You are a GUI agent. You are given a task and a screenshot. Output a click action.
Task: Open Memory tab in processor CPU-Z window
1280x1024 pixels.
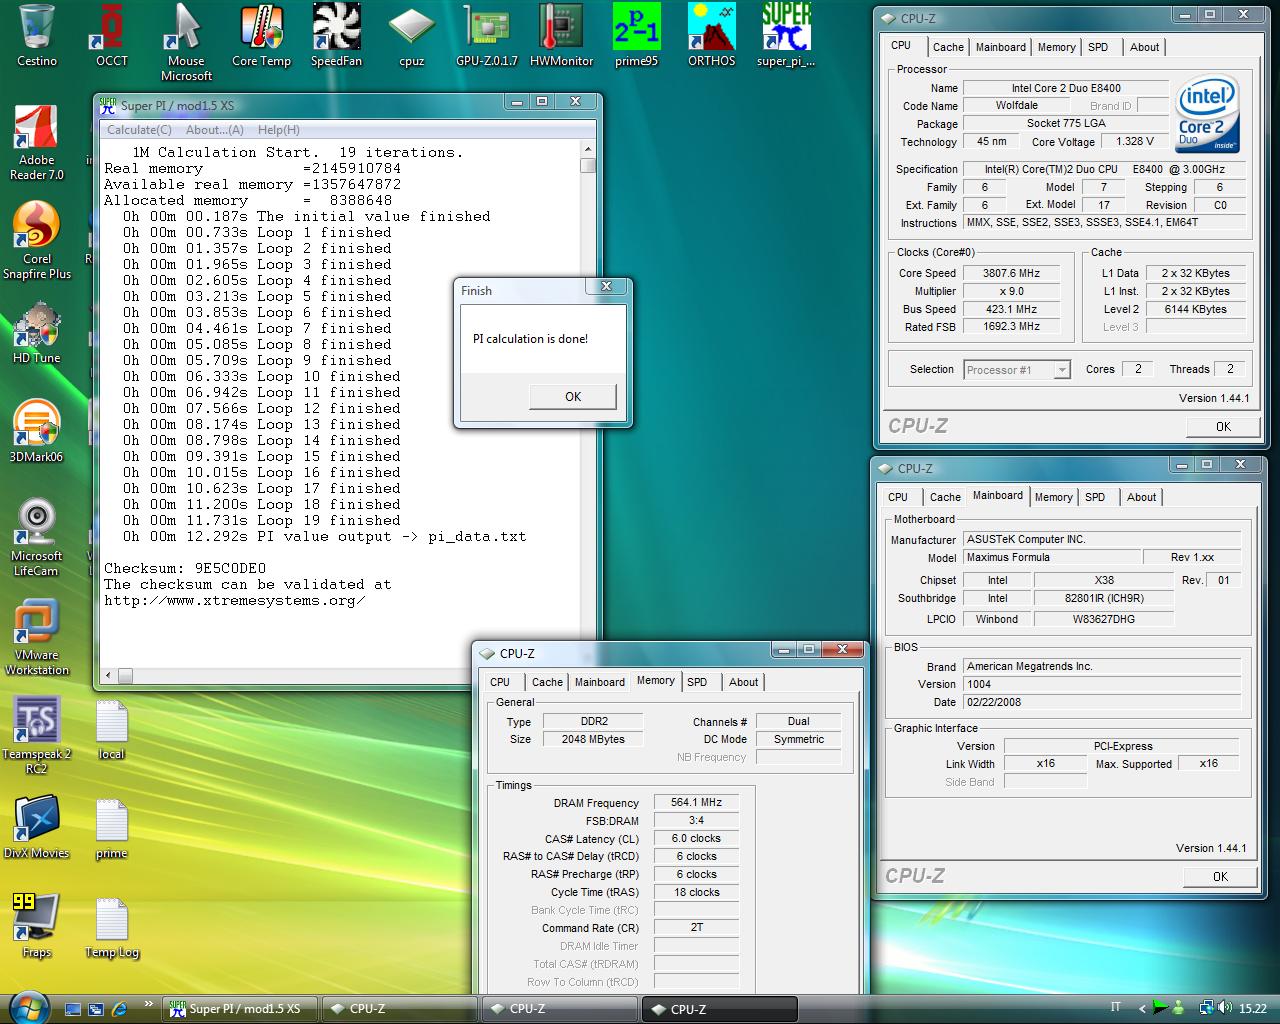pos(1056,47)
